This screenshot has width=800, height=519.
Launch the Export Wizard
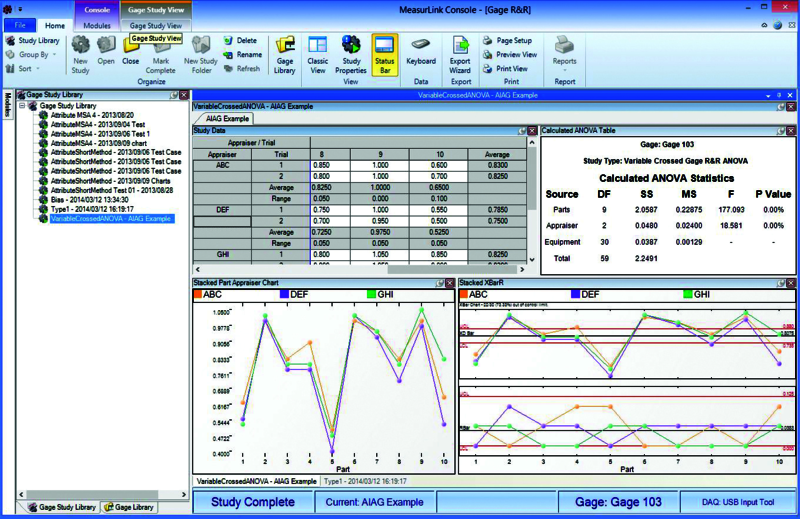[x=460, y=55]
